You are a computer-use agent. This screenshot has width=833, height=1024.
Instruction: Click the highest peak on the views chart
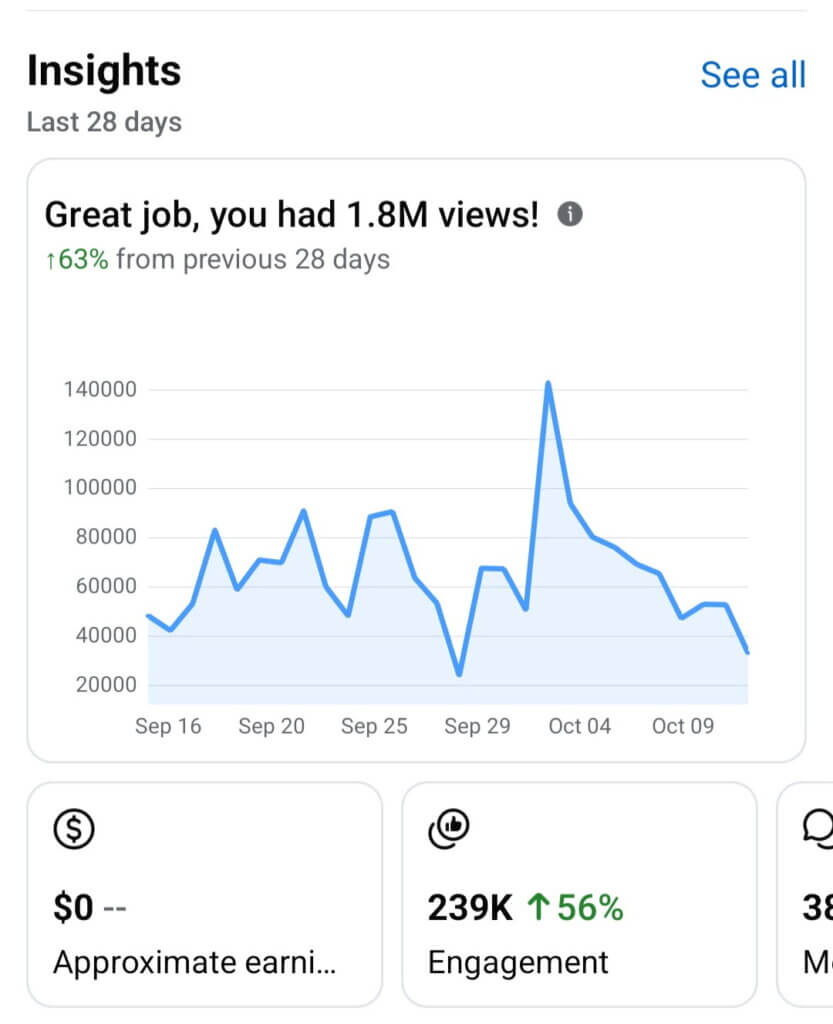coord(548,383)
